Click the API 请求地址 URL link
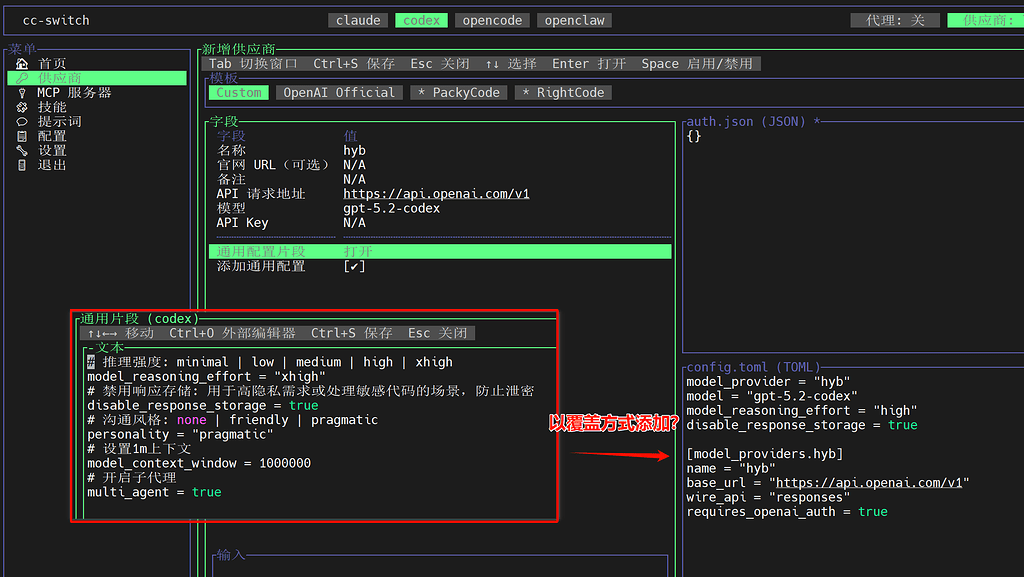 436,194
